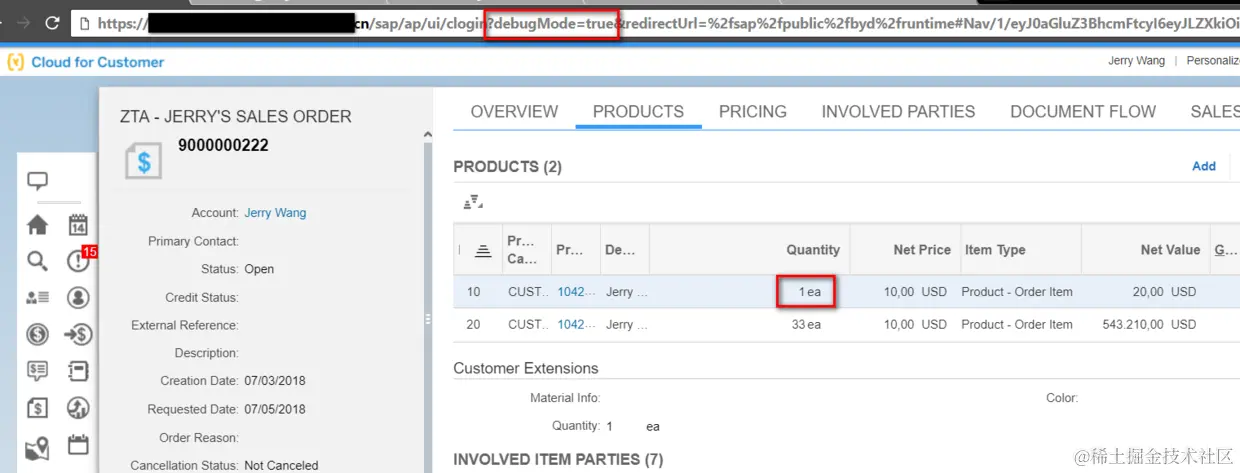
Task: Sort by Net Price column header
Action: coord(922,250)
